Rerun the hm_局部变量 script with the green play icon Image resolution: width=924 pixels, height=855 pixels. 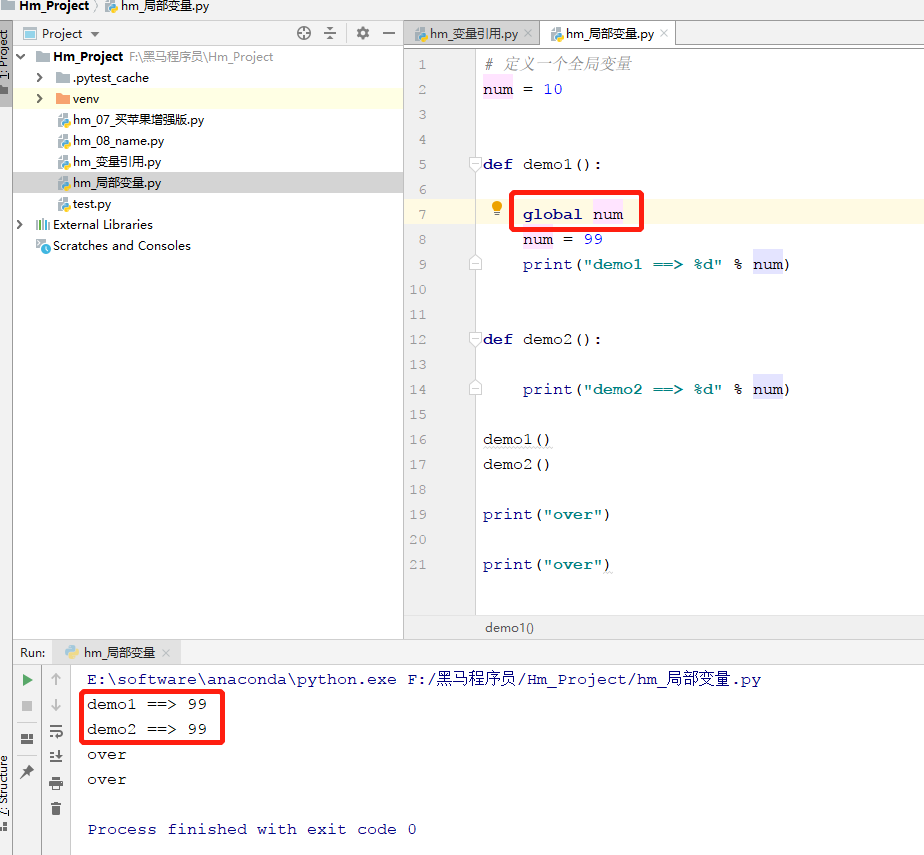(28, 679)
